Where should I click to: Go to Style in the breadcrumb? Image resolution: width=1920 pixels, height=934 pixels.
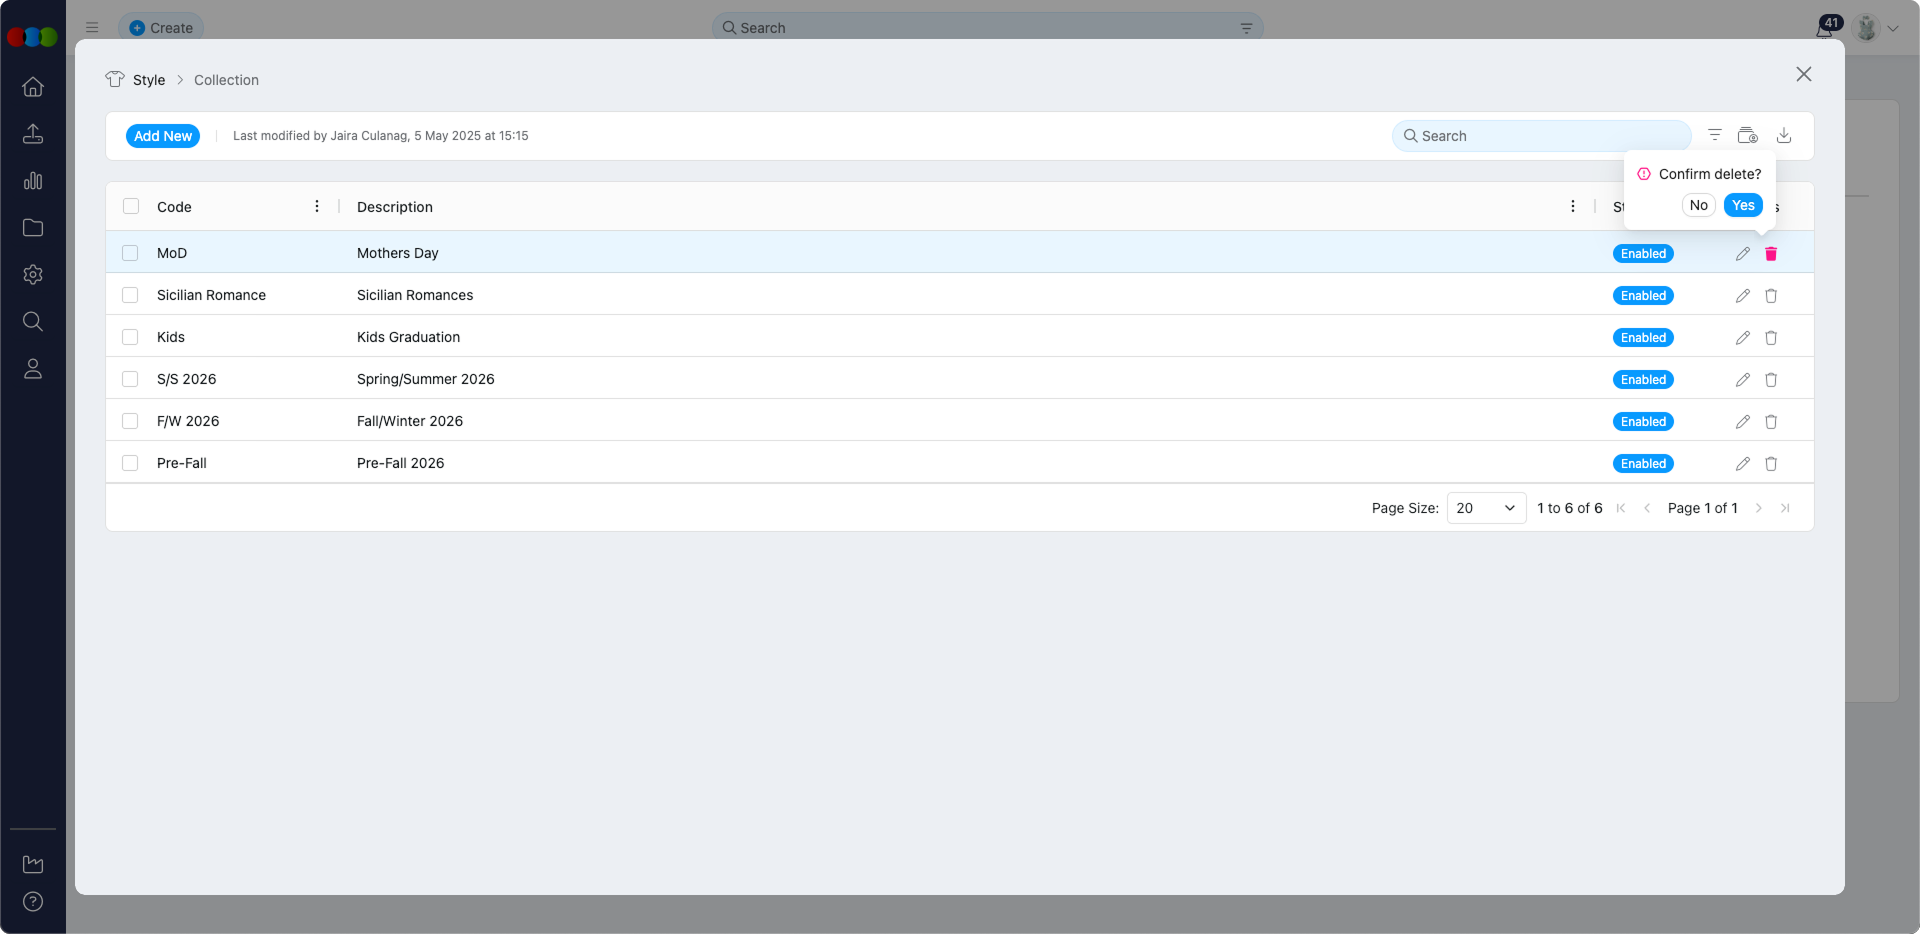pos(148,80)
